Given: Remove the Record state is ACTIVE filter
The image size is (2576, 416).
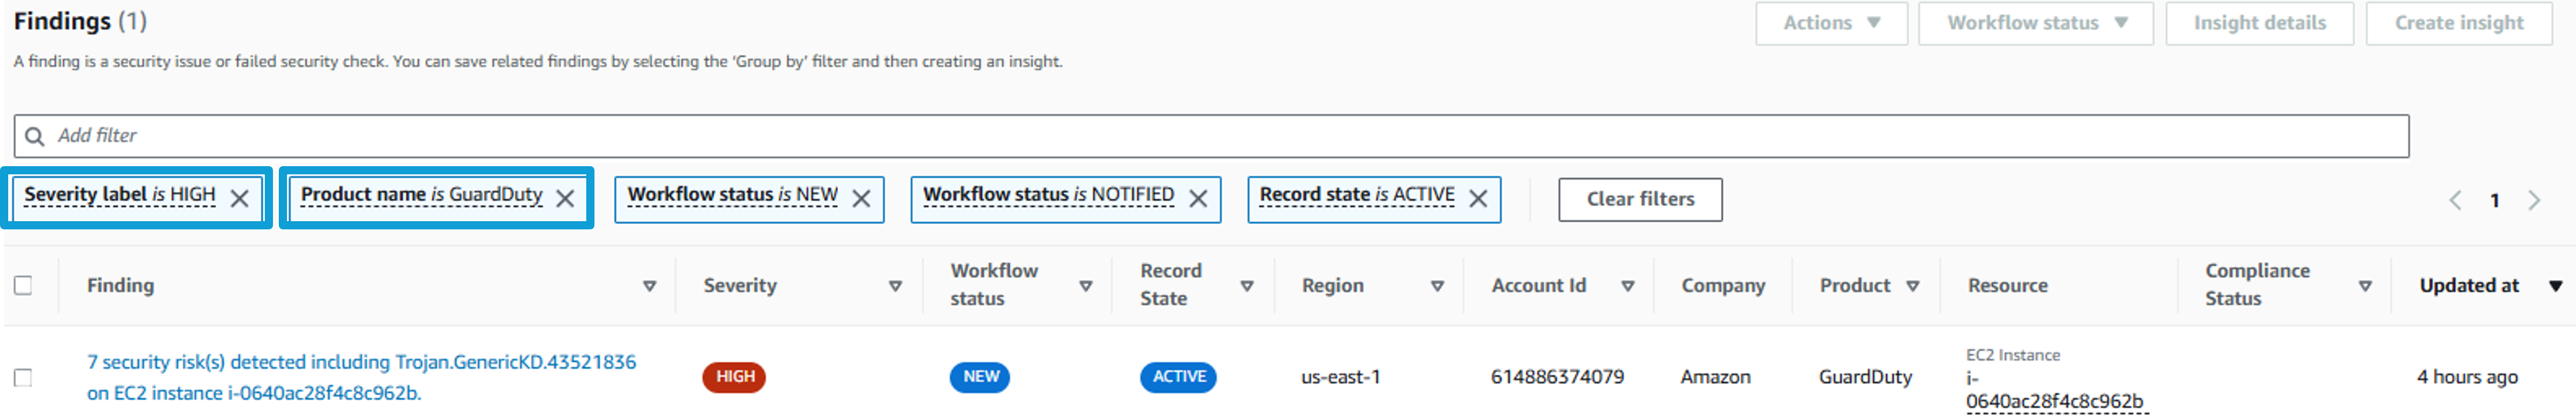Looking at the screenshot, I should coord(1478,198).
